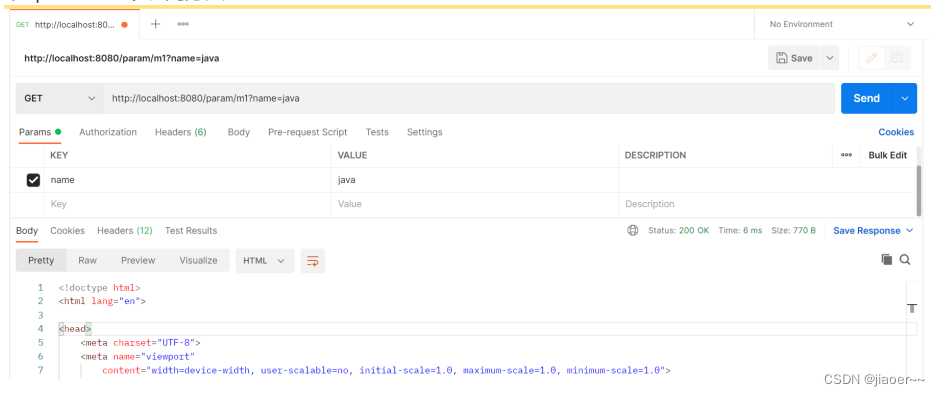
Task: Click the java value cell
Action: pos(474,180)
